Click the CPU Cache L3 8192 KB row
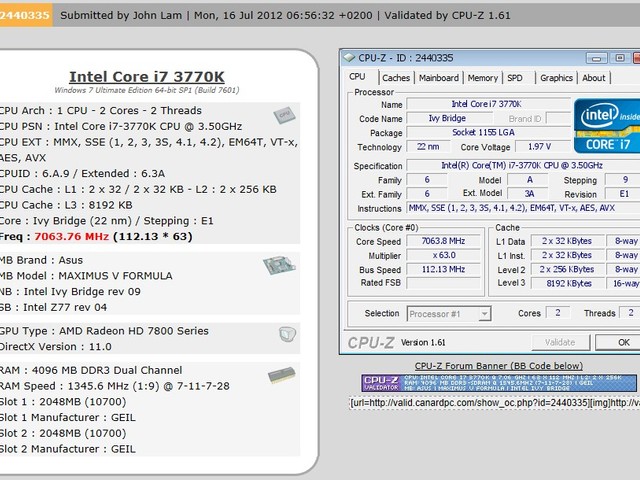 pyautogui.click(x=66, y=205)
